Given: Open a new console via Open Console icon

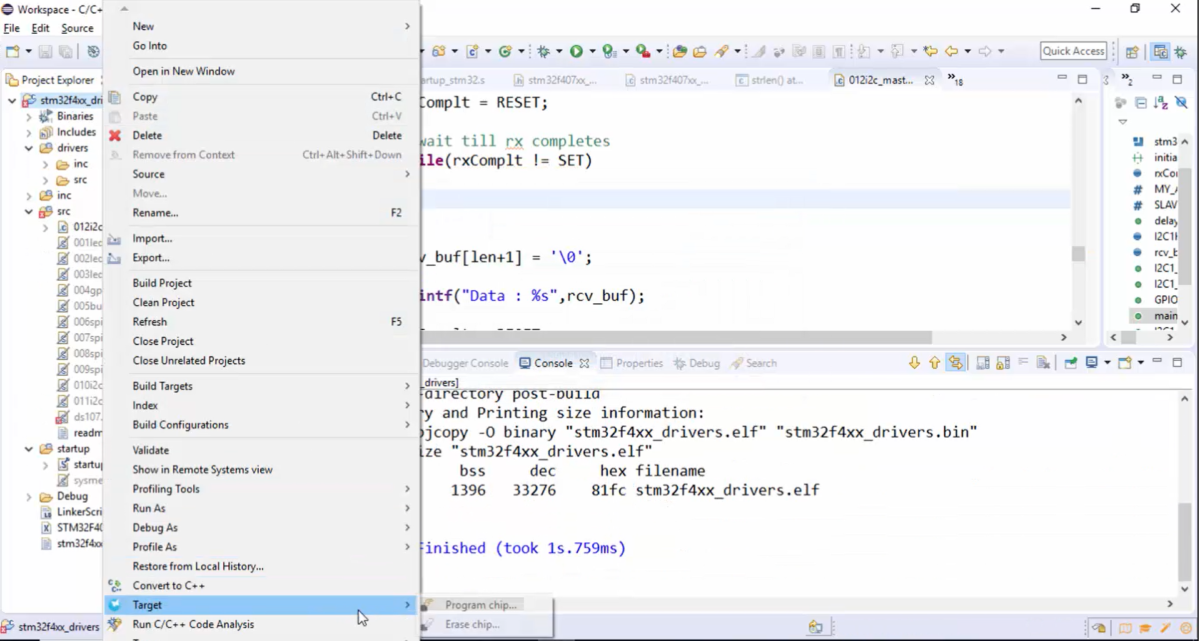Looking at the screenshot, I should [x=1126, y=362].
